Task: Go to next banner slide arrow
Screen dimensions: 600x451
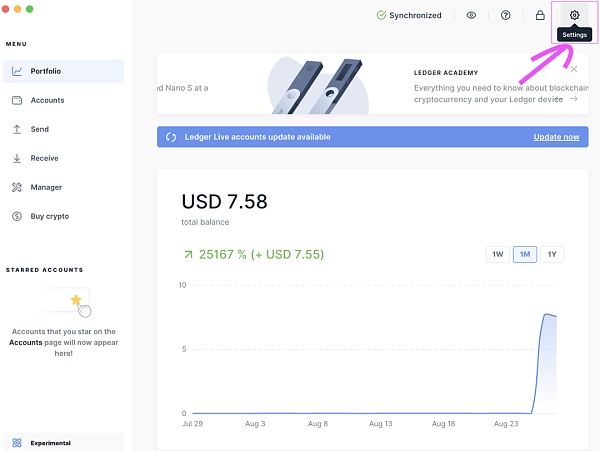Action: 573,99
